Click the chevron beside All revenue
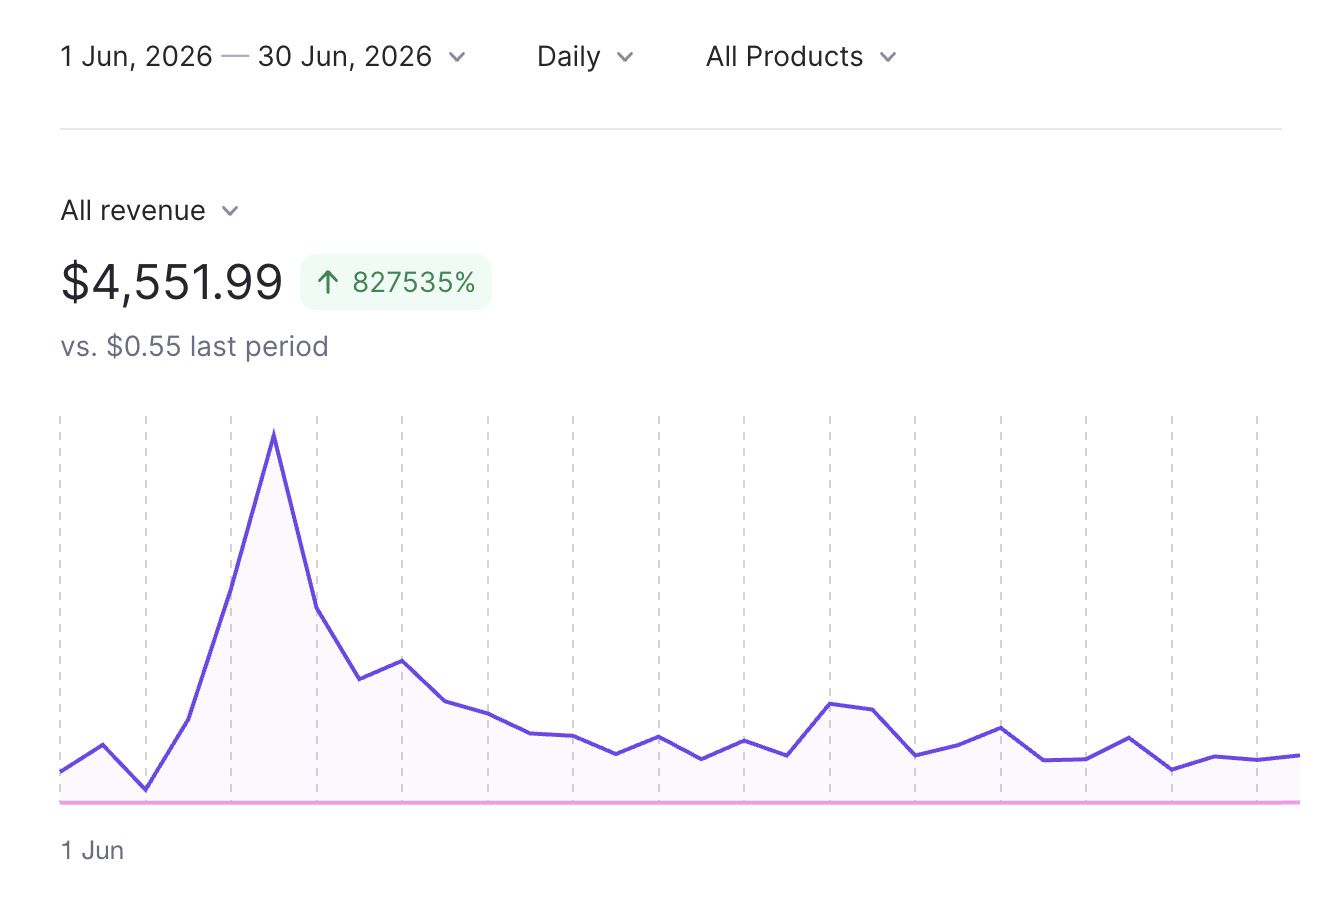1344x916 pixels. 230,211
